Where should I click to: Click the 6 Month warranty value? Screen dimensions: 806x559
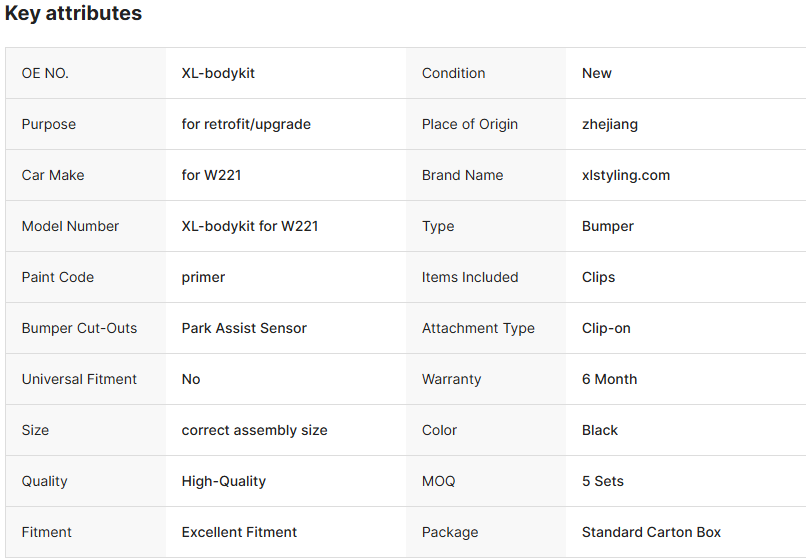click(609, 379)
